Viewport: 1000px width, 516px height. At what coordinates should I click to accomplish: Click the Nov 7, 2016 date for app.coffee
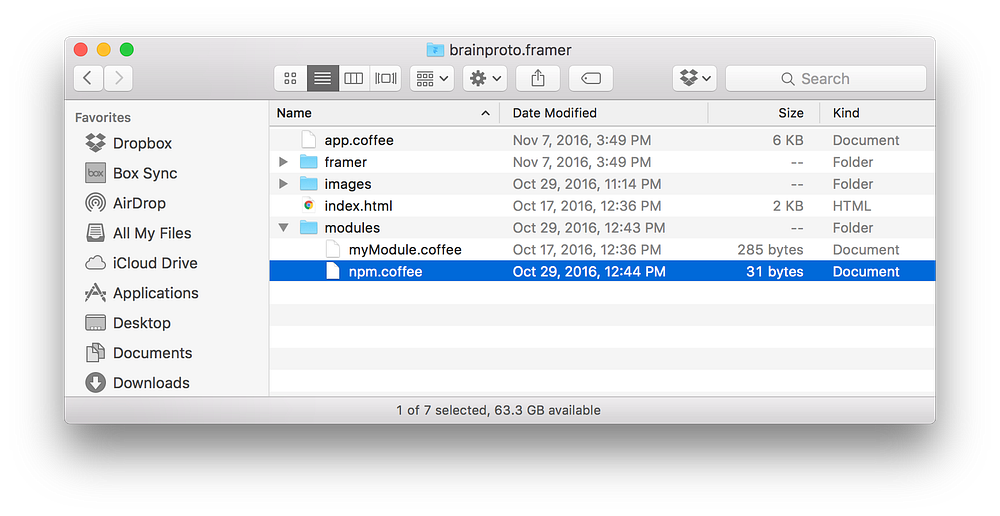pos(582,140)
